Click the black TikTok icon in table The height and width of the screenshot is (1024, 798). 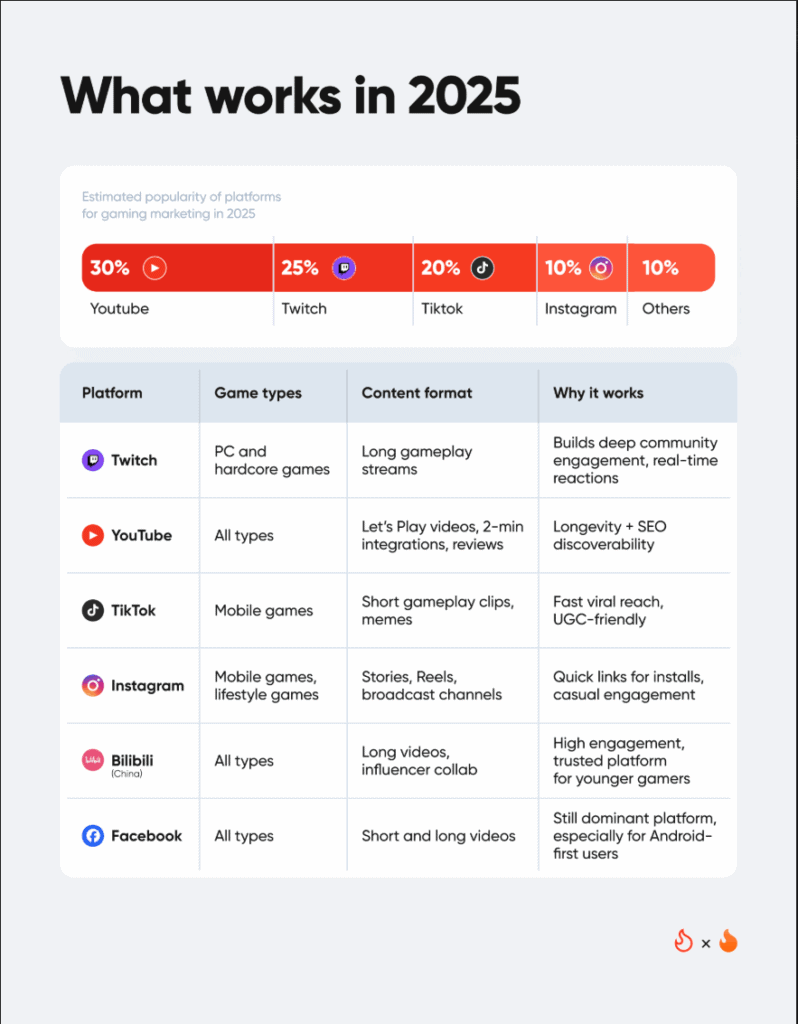(x=93, y=610)
